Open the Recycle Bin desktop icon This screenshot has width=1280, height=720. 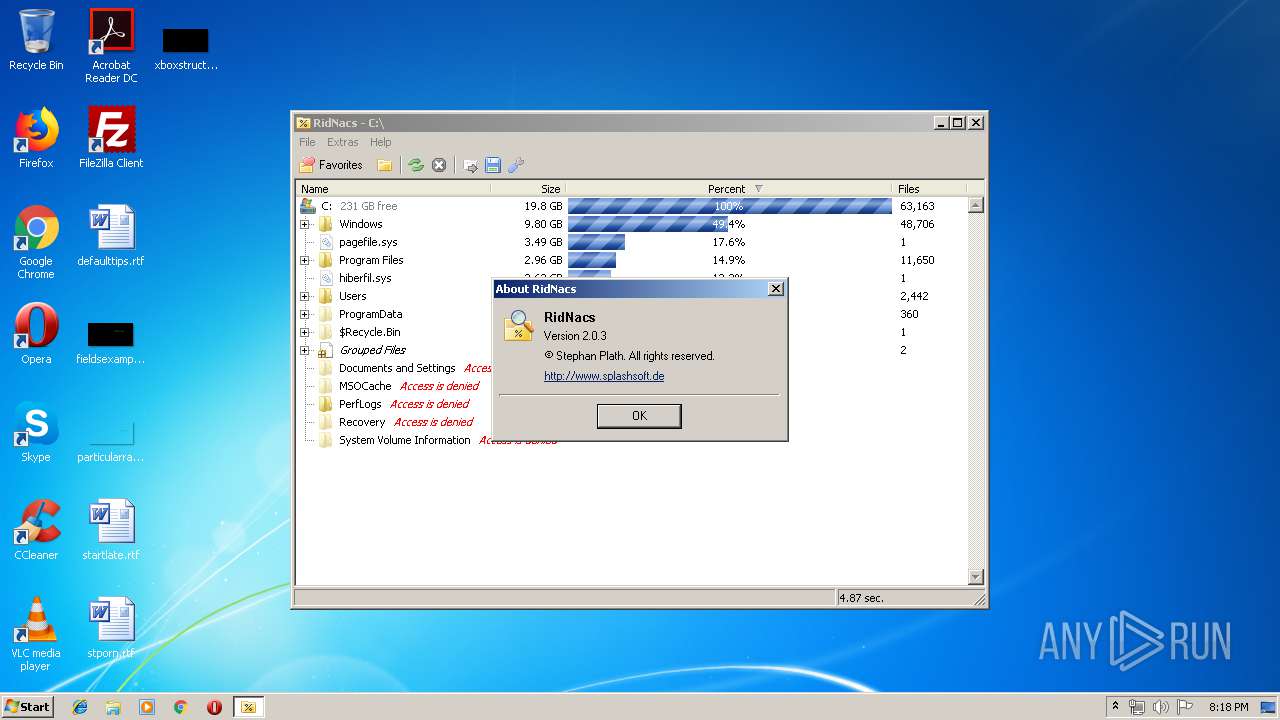tap(36, 40)
